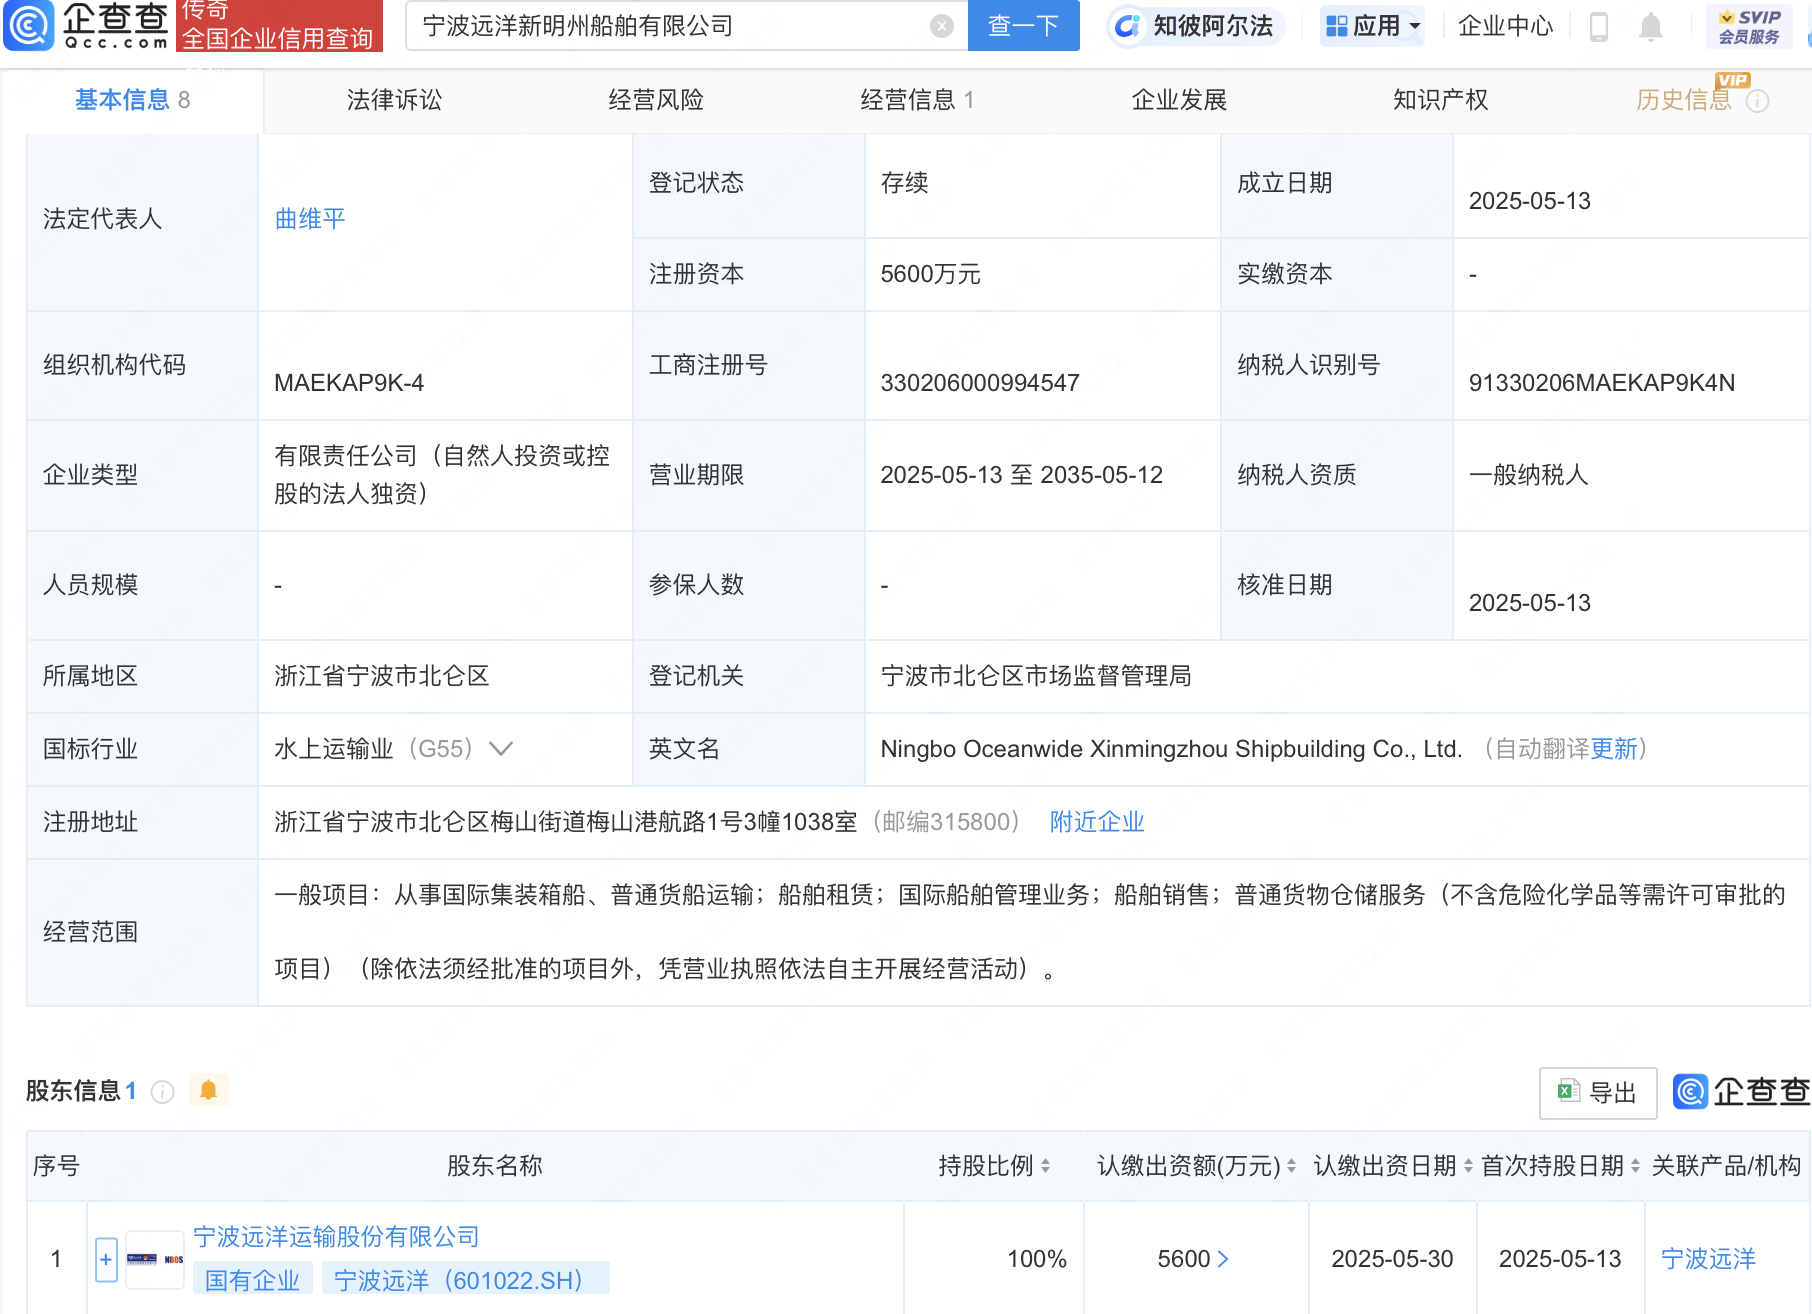This screenshot has width=1812, height=1314.
Task: Click organization code MAEKAP9K-4
Action: pyautogui.click(x=349, y=383)
